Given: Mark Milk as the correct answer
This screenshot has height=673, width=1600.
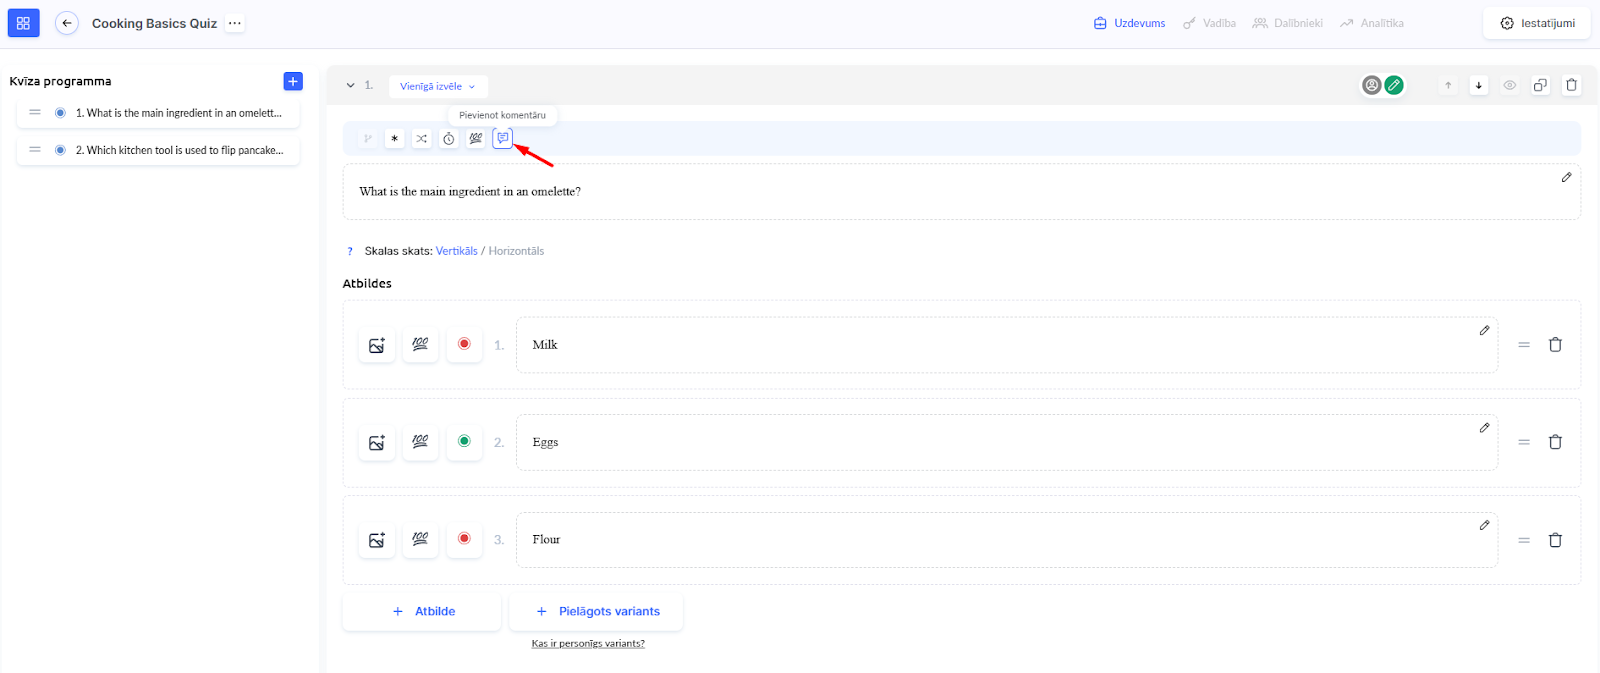Looking at the screenshot, I should click(464, 344).
